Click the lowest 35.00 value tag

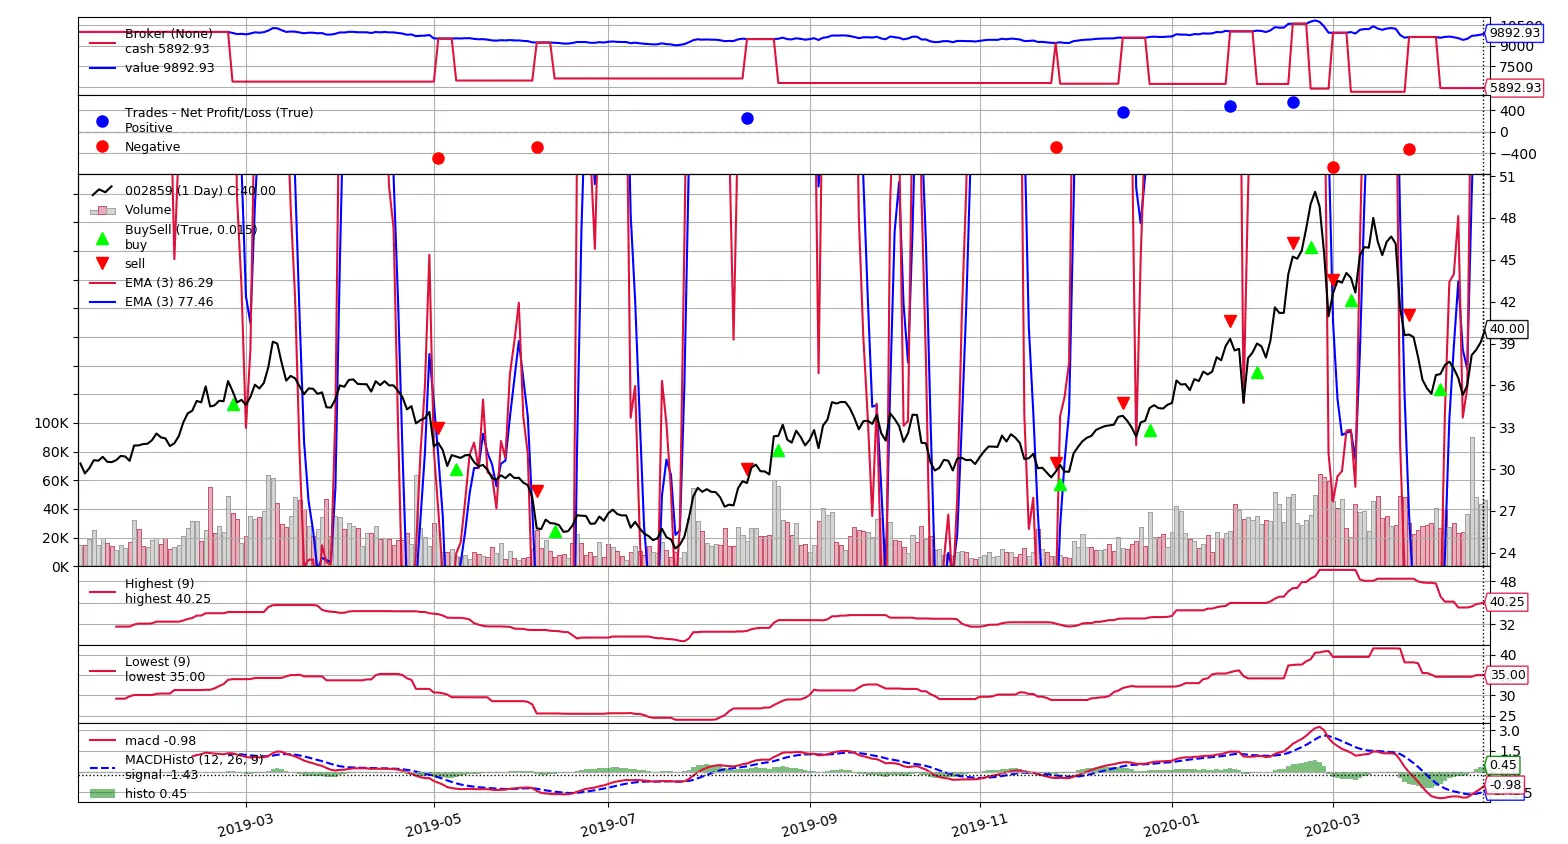tap(1507, 675)
